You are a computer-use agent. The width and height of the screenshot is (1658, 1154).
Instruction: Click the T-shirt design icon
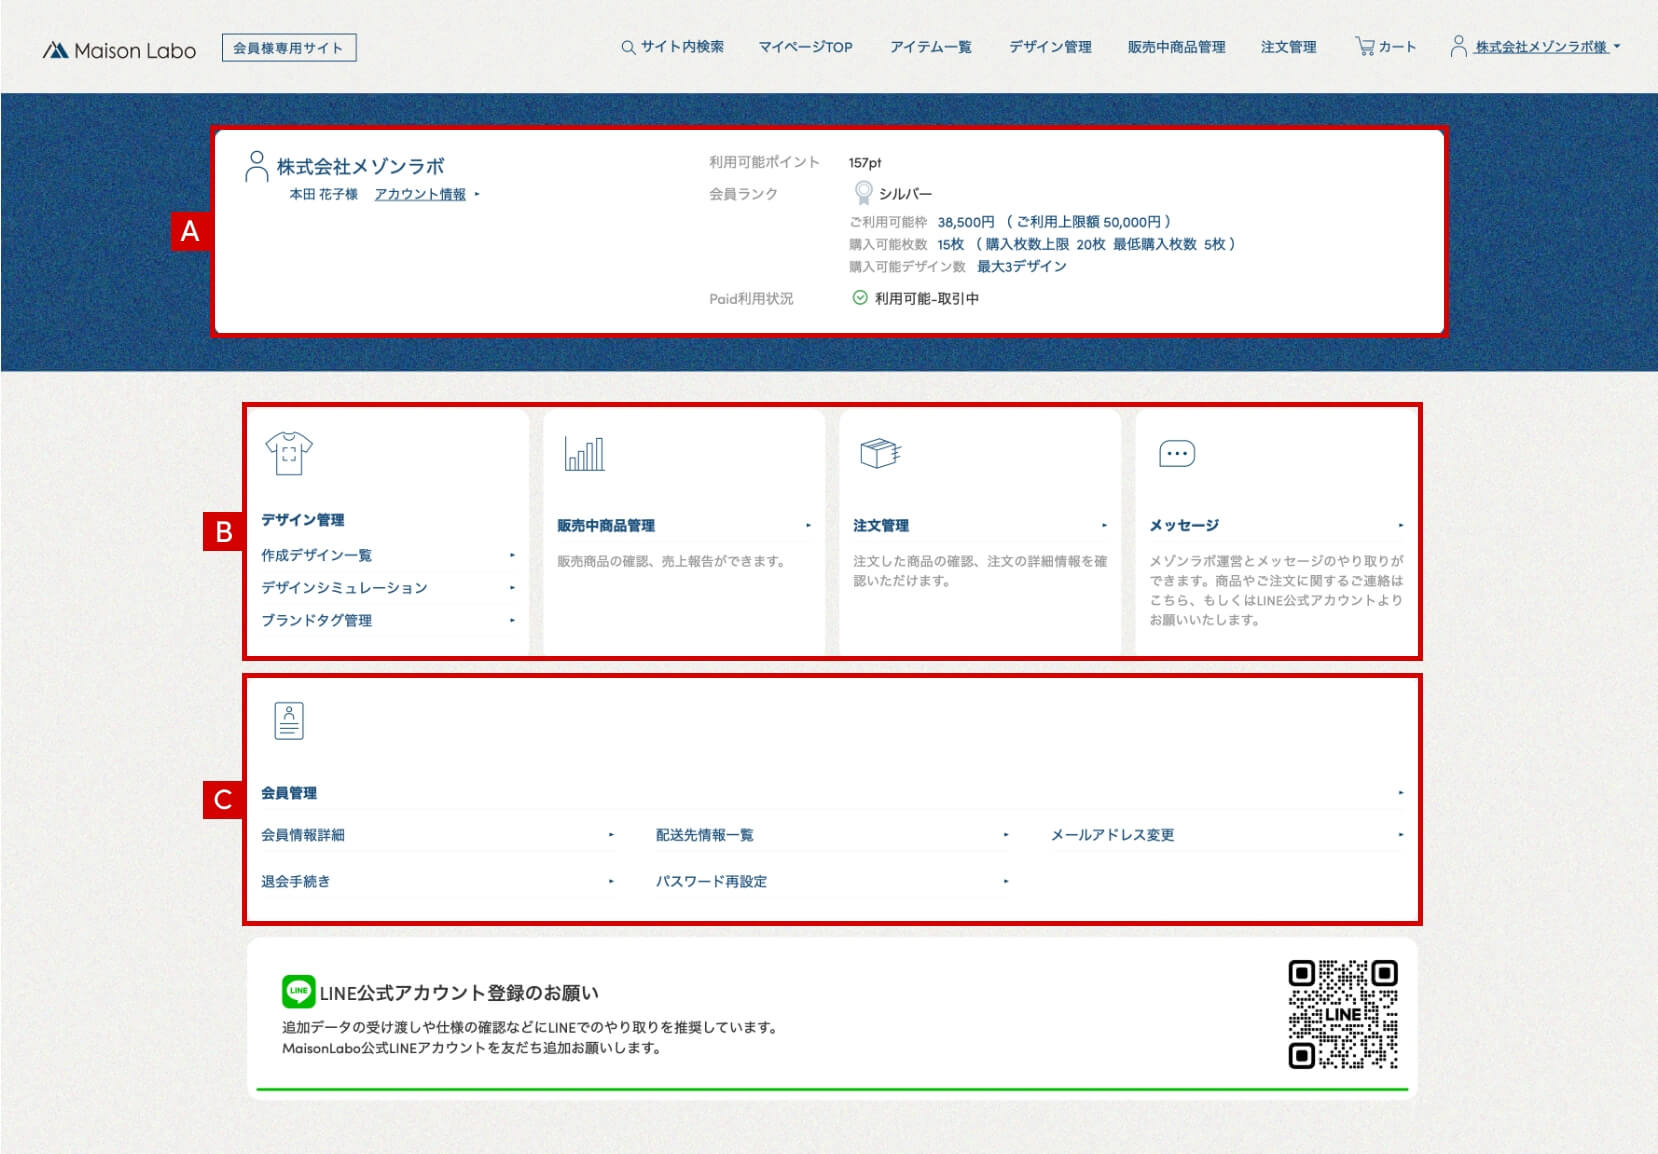pyautogui.click(x=289, y=453)
